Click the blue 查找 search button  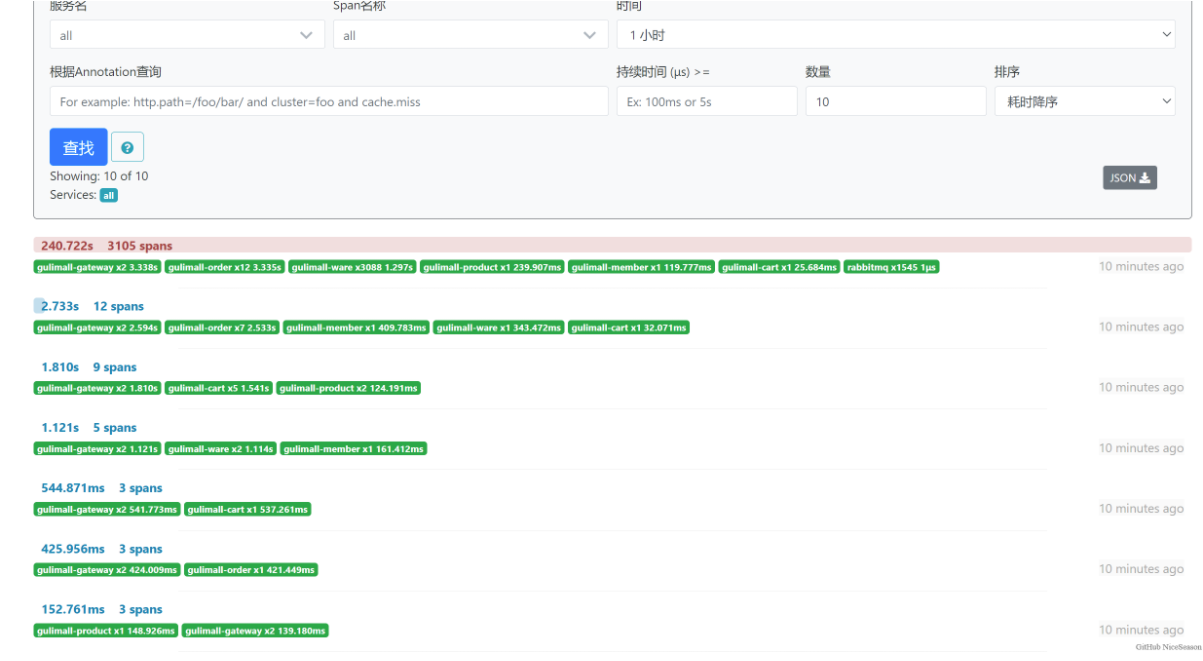[x=78, y=147]
